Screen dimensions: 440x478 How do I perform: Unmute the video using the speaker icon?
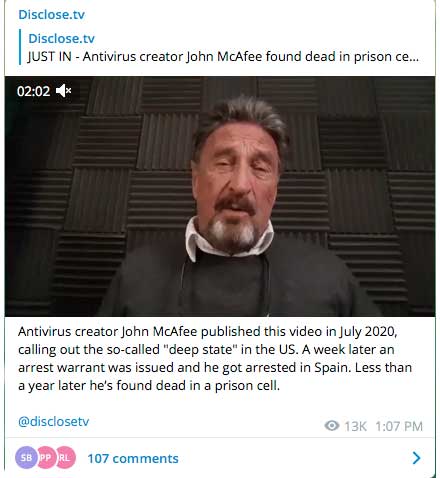[63, 91]
